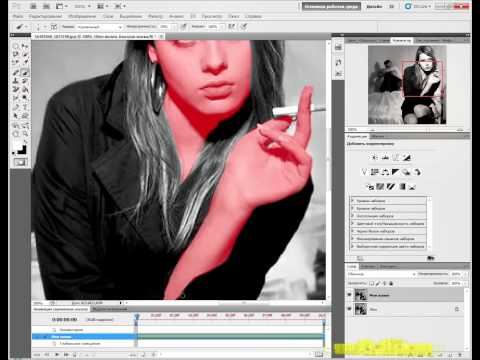Open the Окно menu
Screen dimensions: 480x360
pyautogui.click(x=233, y=16)
